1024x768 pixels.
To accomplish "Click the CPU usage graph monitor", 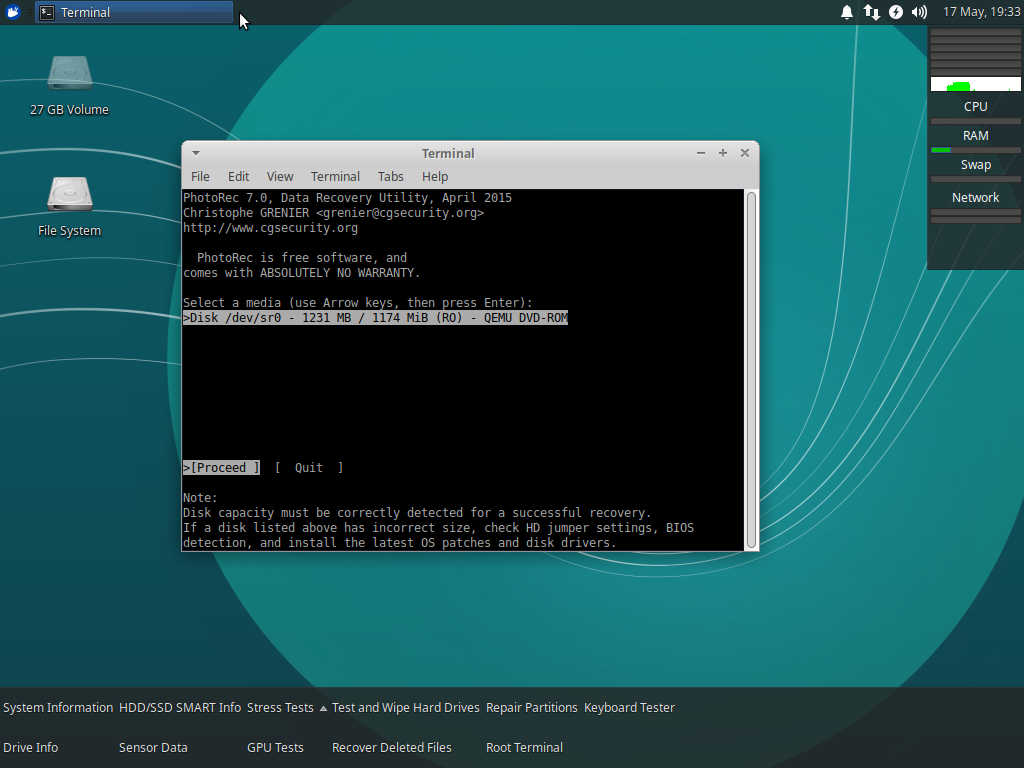I will pyautogui.click(x=975, y=84).
